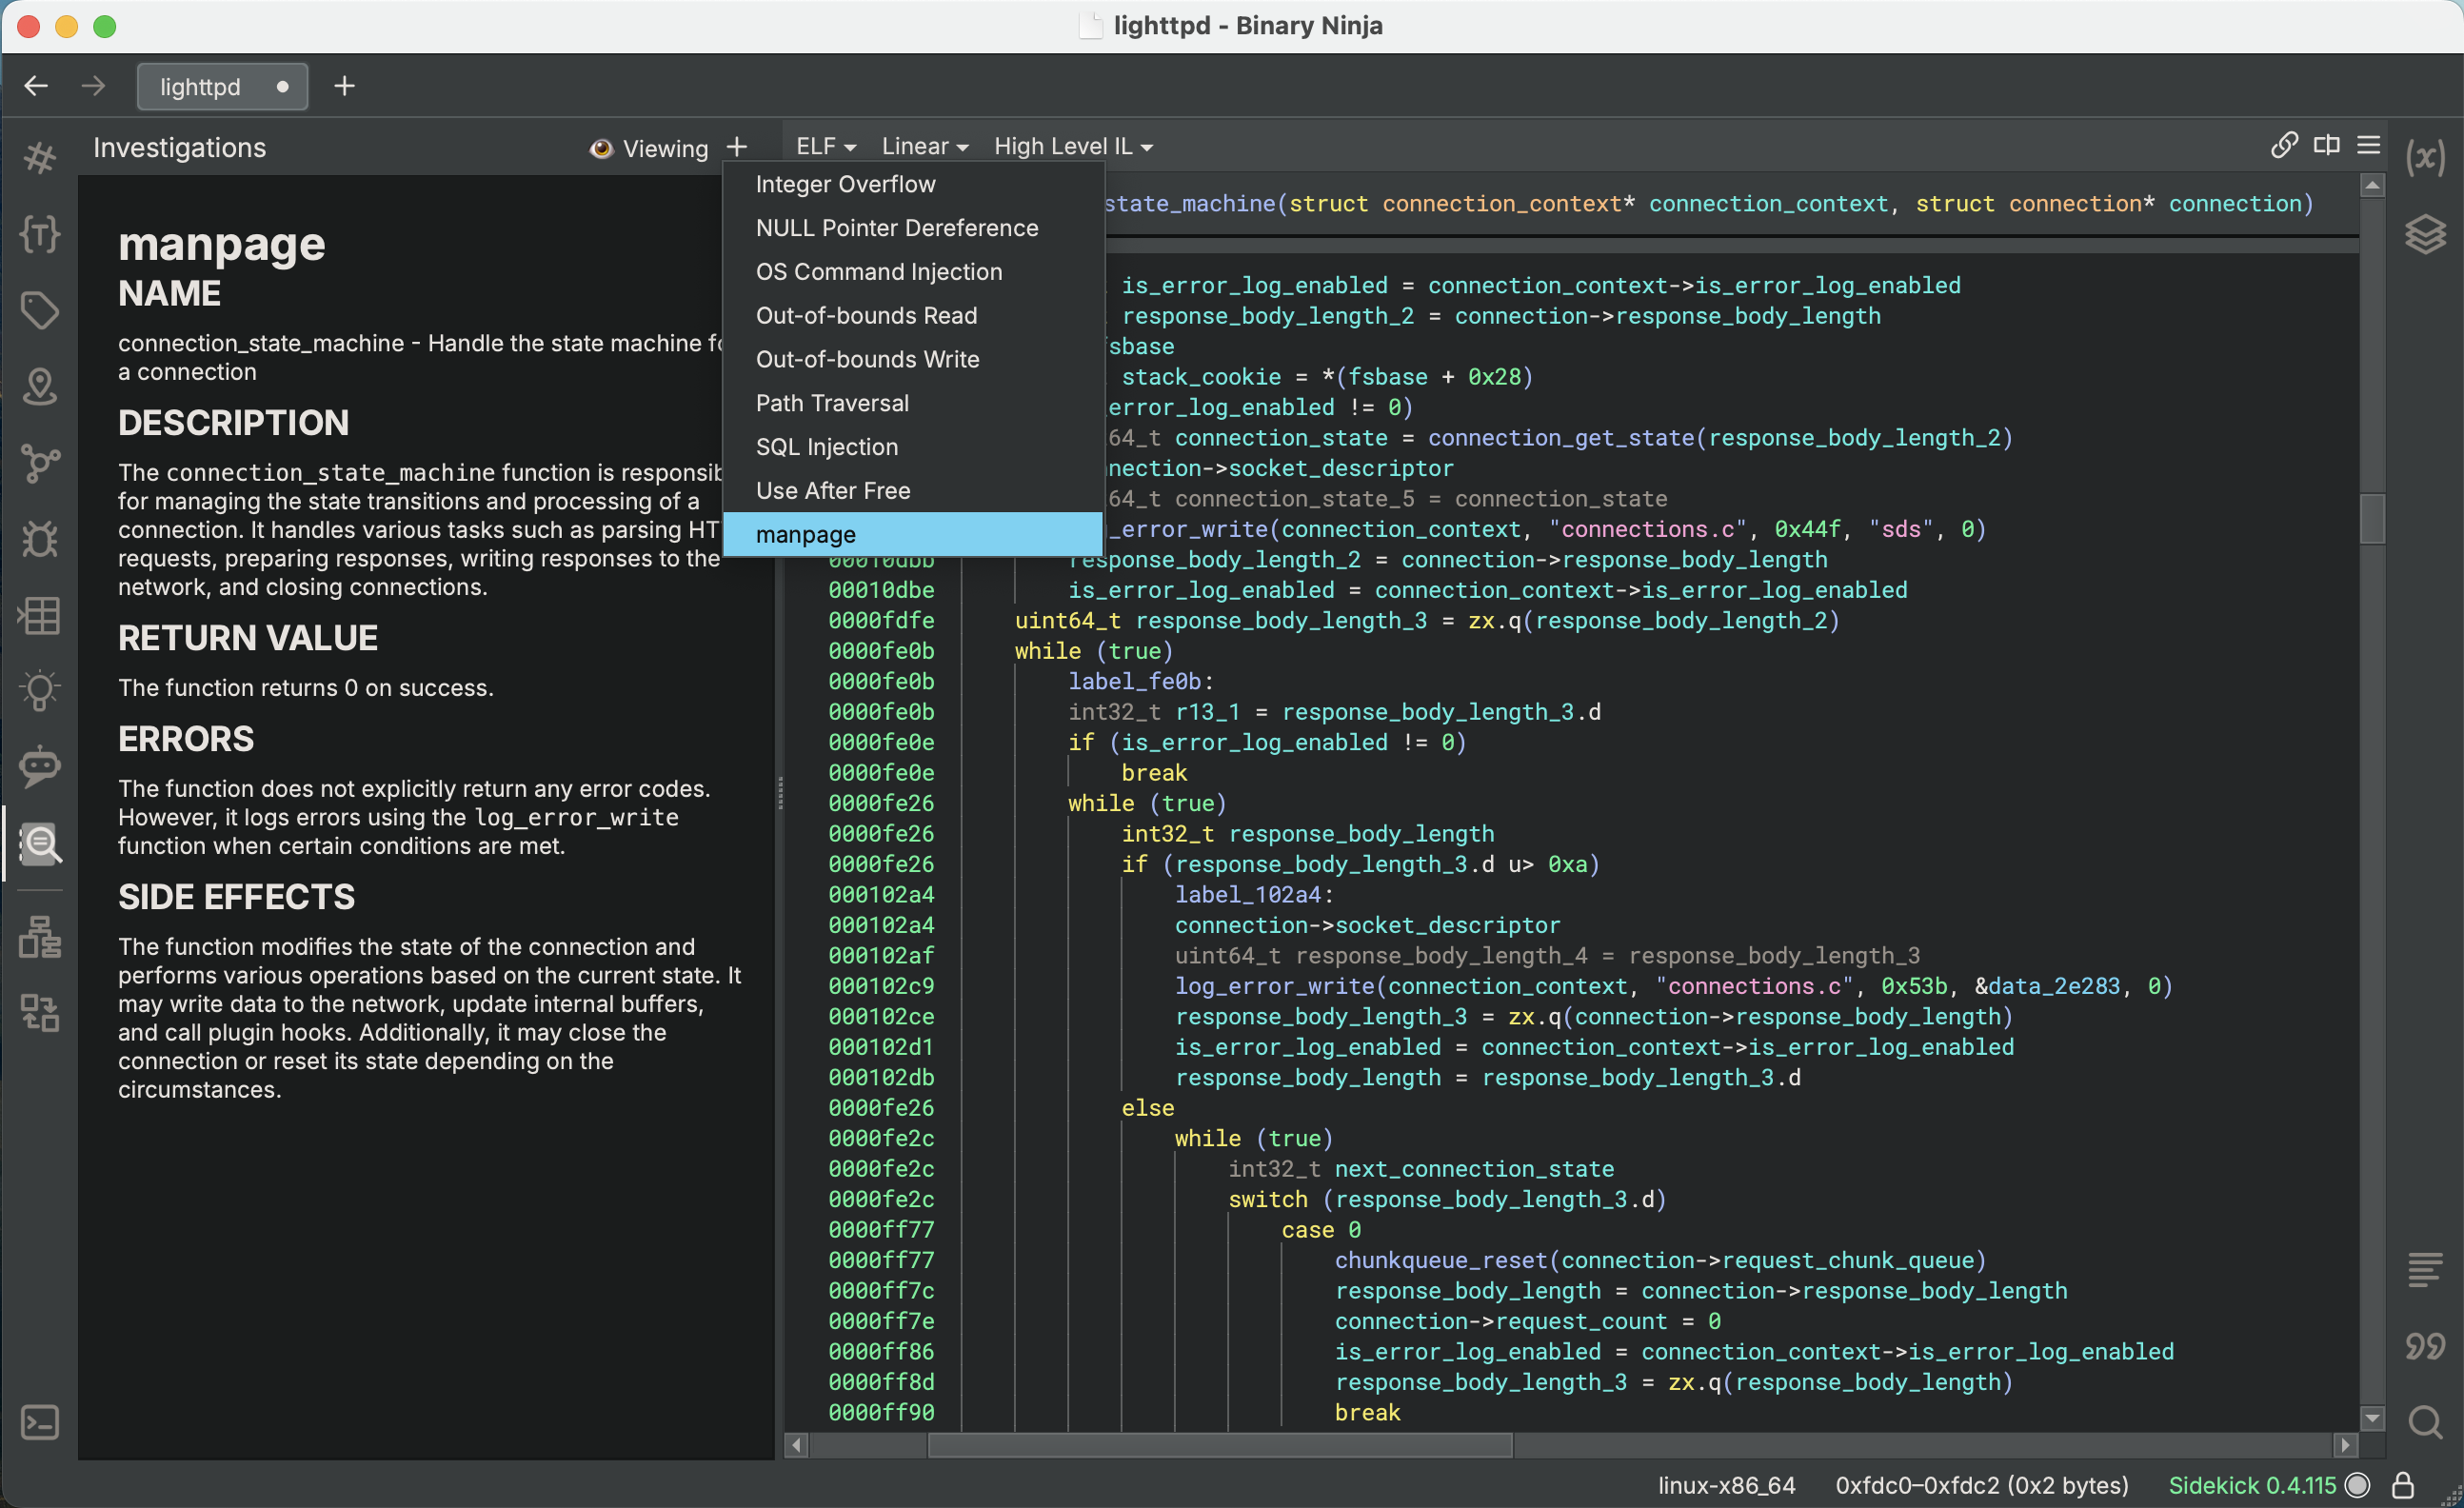Open the Variables (x) panel icon
The image size is (2464, 1508).
click(2425, 157)
